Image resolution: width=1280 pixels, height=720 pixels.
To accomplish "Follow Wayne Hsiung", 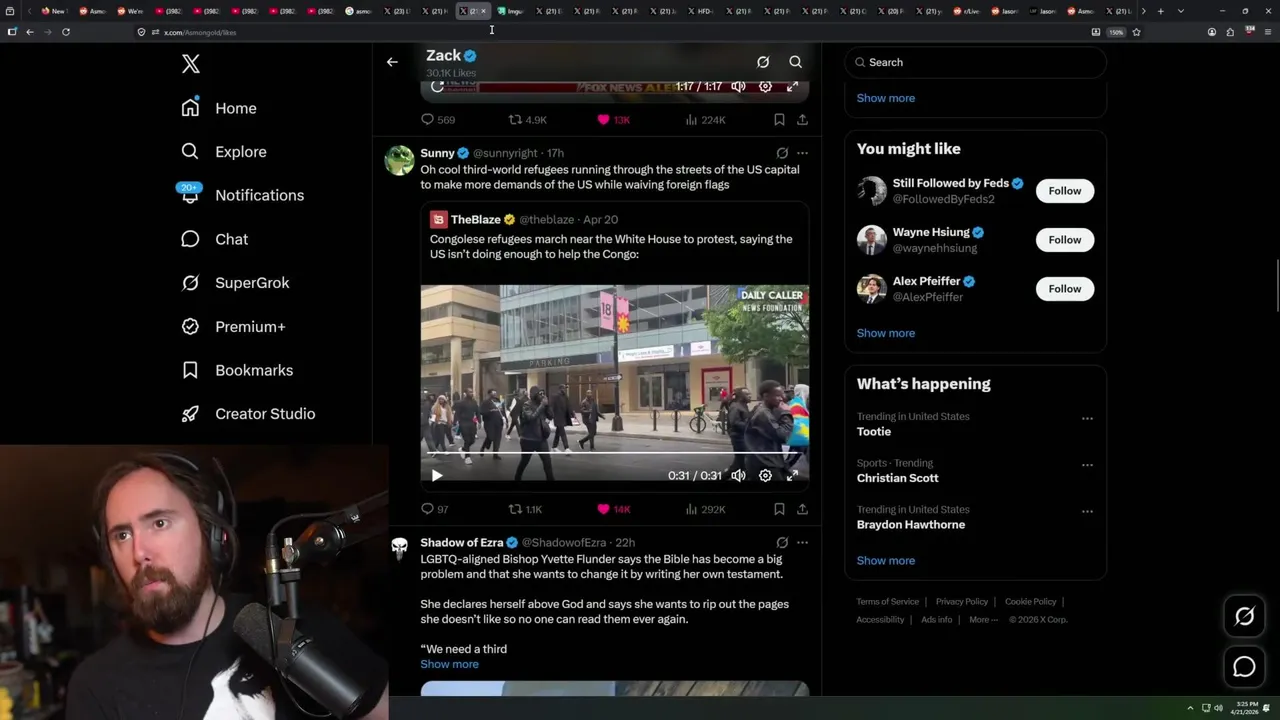I will [x=1065, y=240].
